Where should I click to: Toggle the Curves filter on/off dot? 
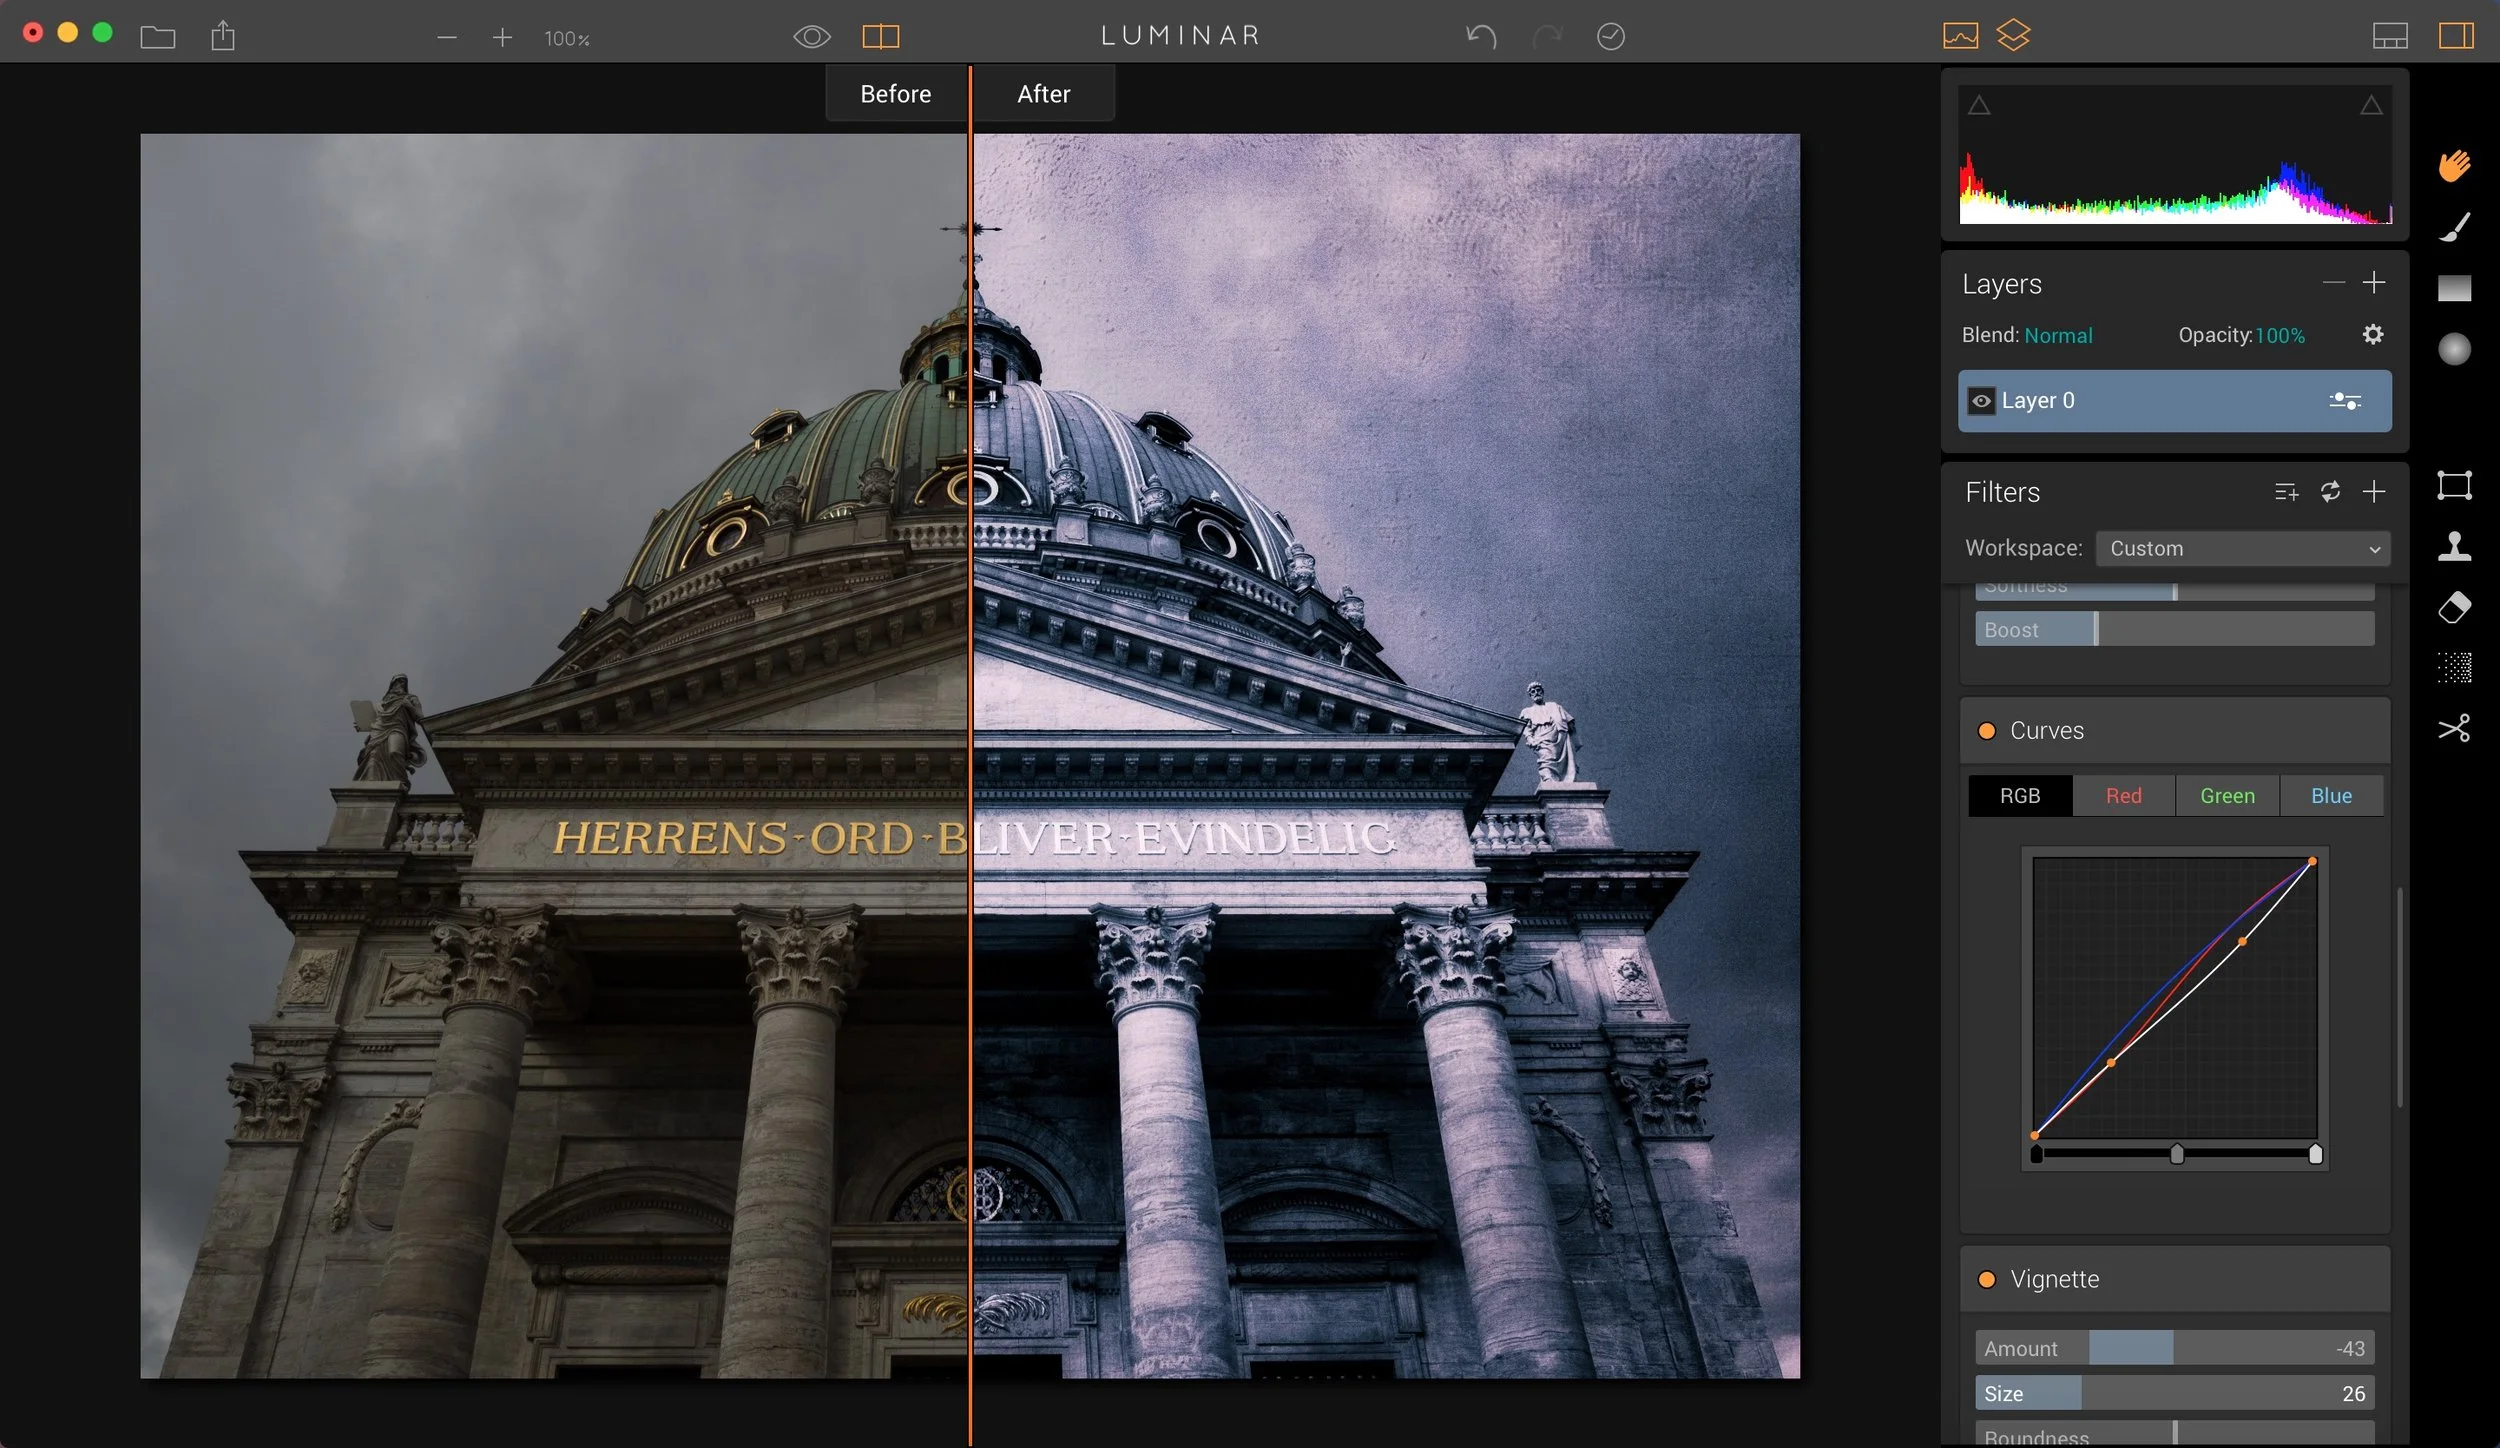pyautogui.click(x=1987, y=731)
